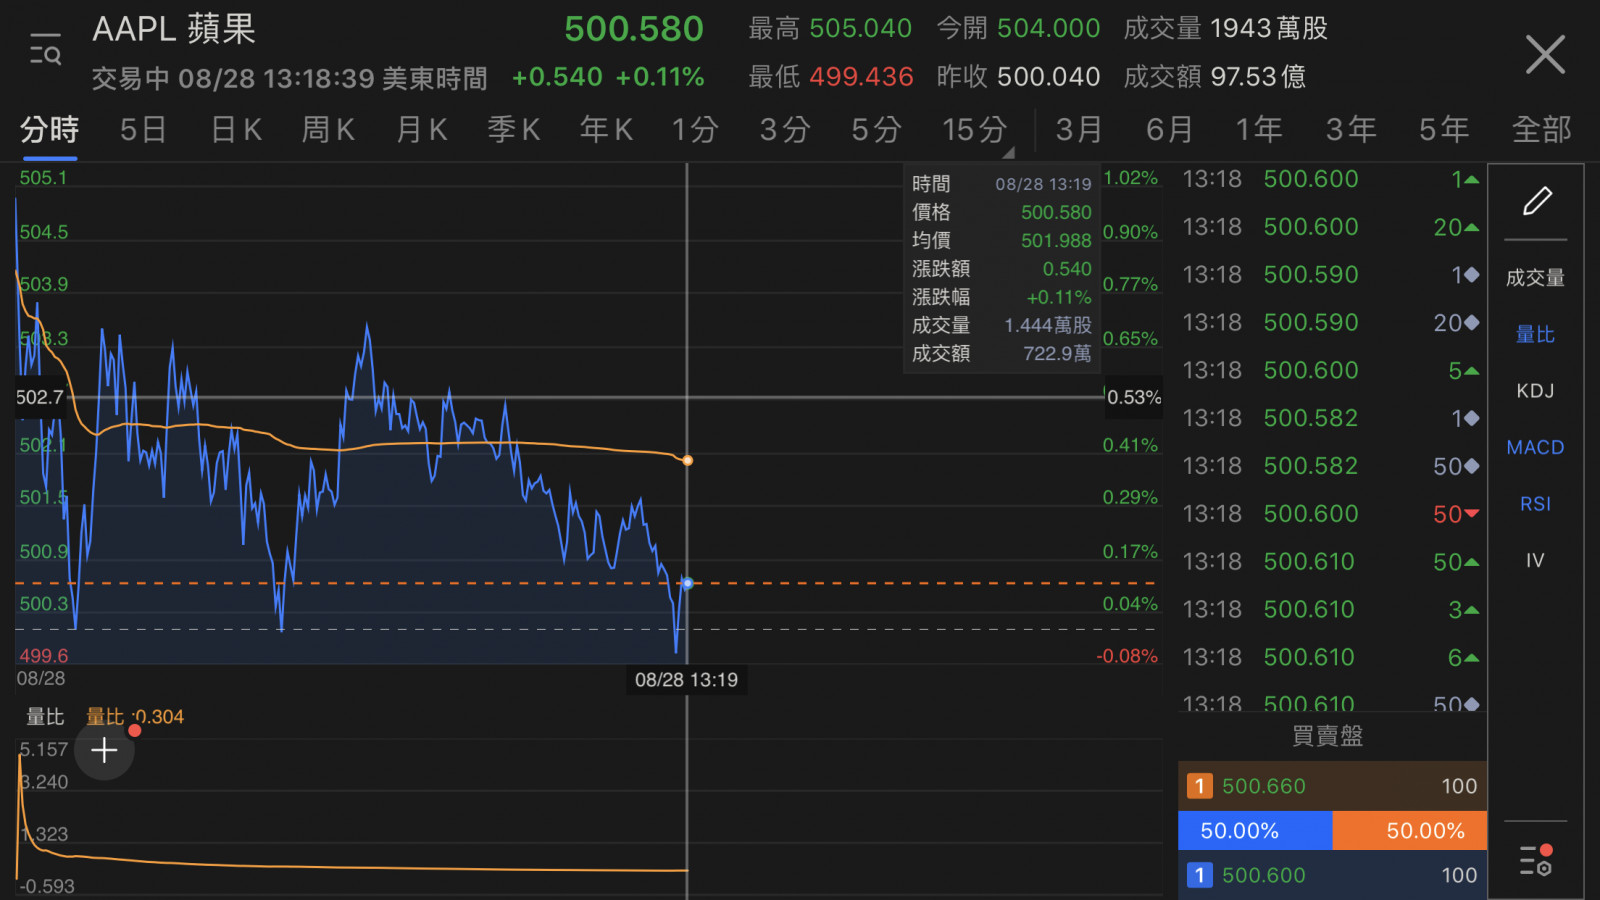Choose the KDJ indicator
The height and width of the screenshot is (900, 1600).
[x=1535, y=391]
